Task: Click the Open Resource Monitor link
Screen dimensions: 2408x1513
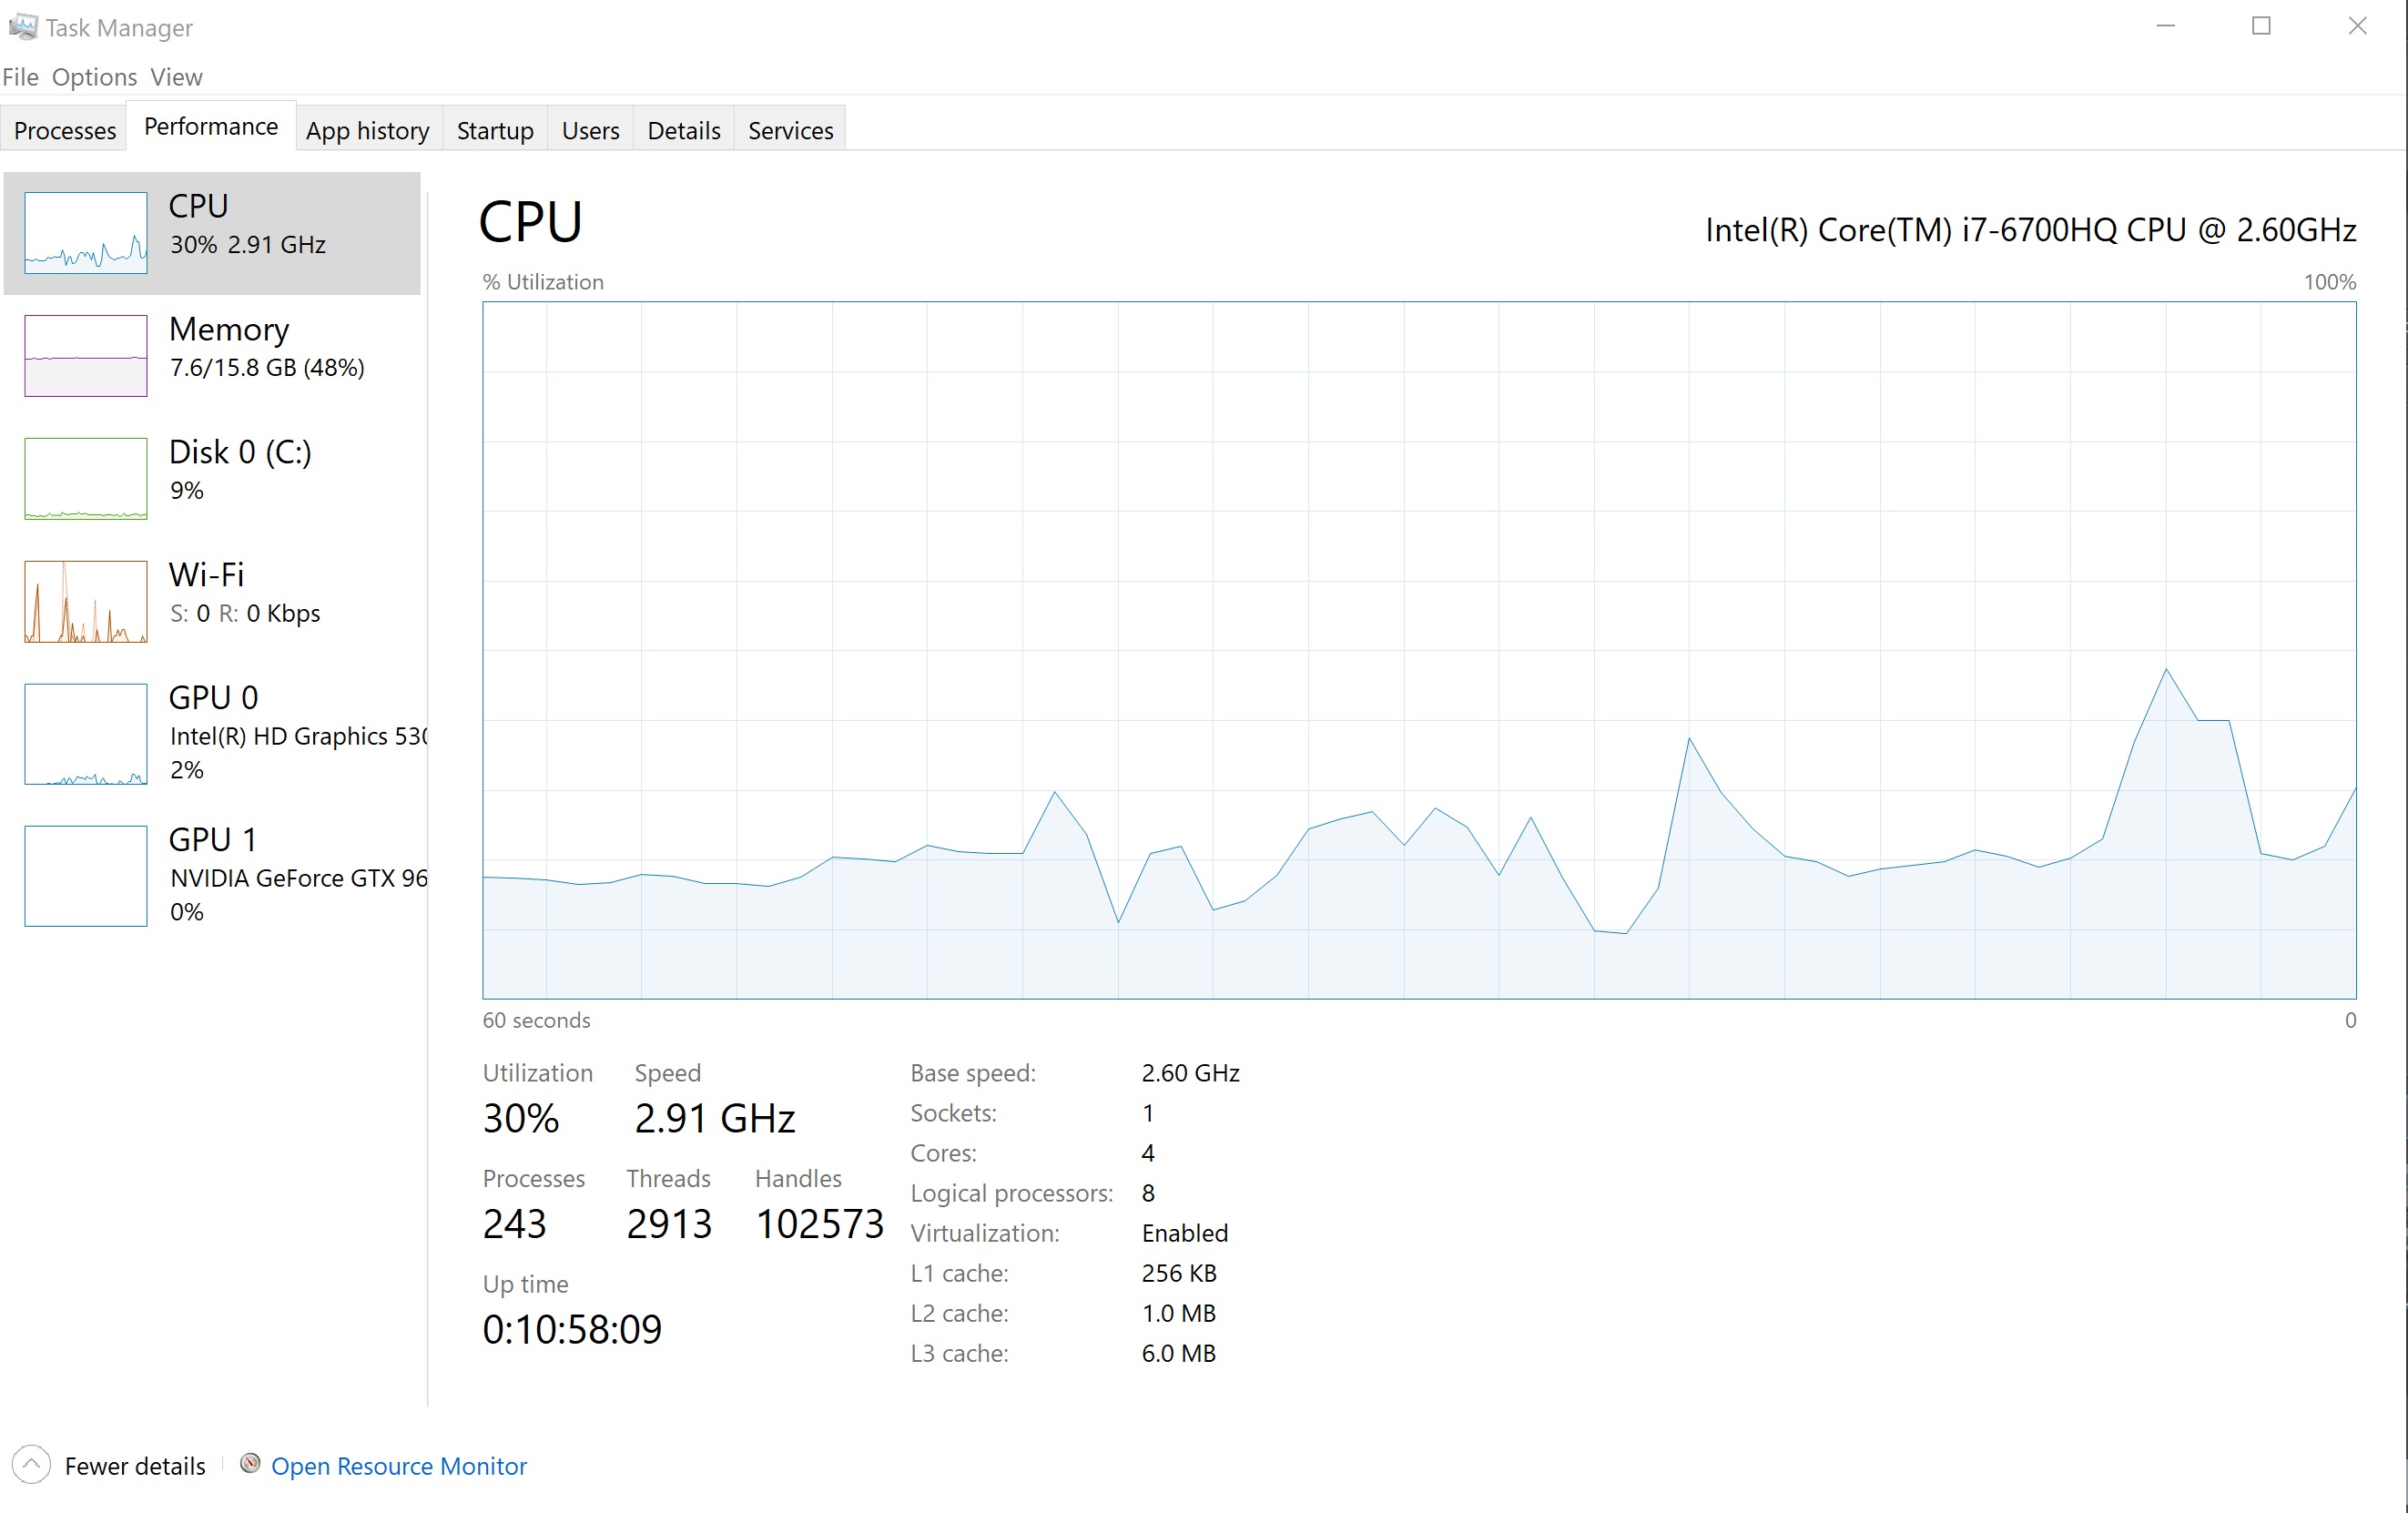Action: point(398,1466)
